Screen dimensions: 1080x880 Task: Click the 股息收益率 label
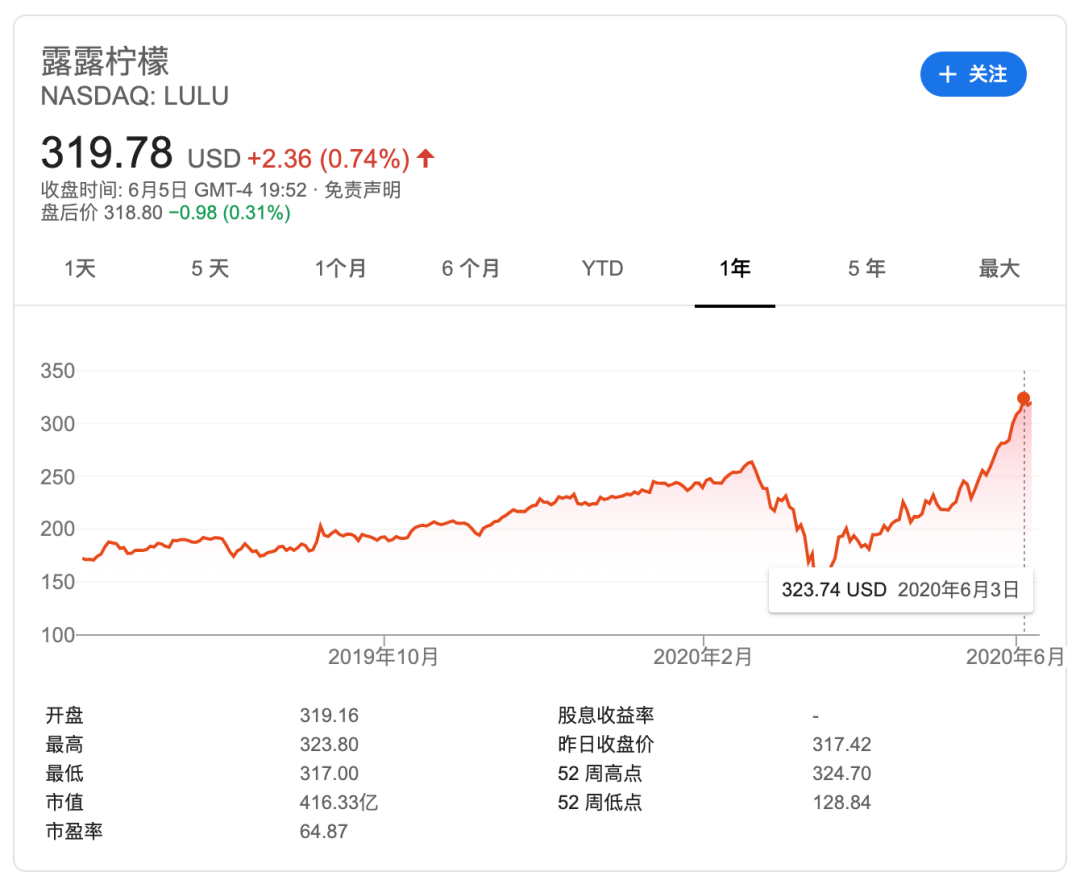click(x=605, y=715)
